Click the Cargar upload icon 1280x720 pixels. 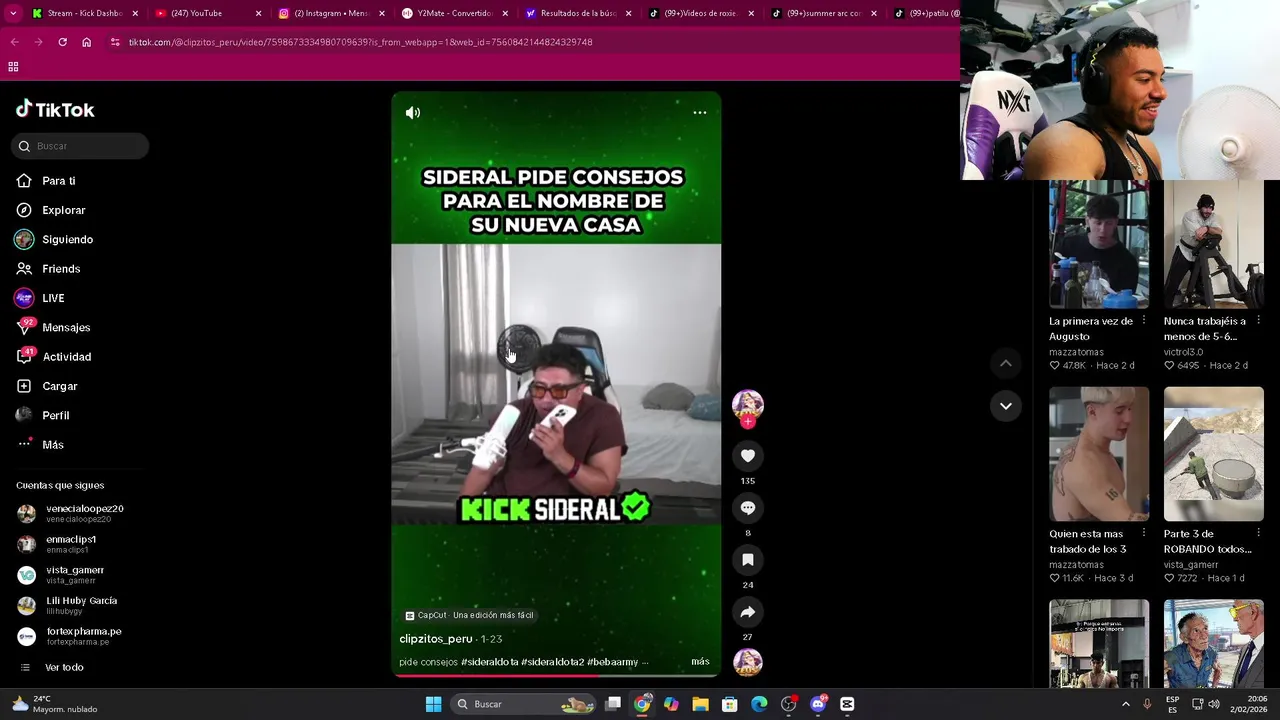coord(24,386)
